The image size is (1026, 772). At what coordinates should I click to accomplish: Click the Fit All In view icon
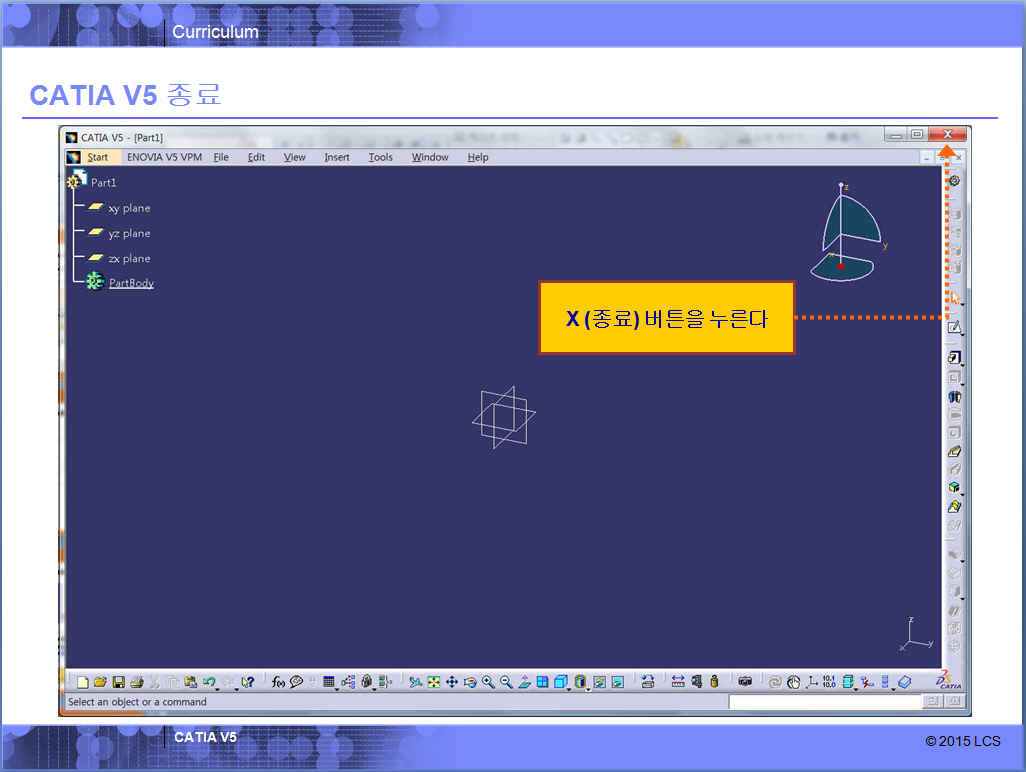point(433,682)
